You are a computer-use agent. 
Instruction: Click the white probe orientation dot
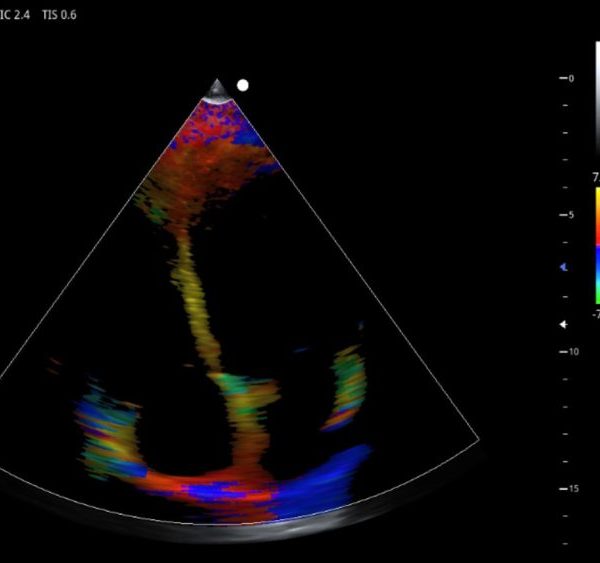point(242,86)
